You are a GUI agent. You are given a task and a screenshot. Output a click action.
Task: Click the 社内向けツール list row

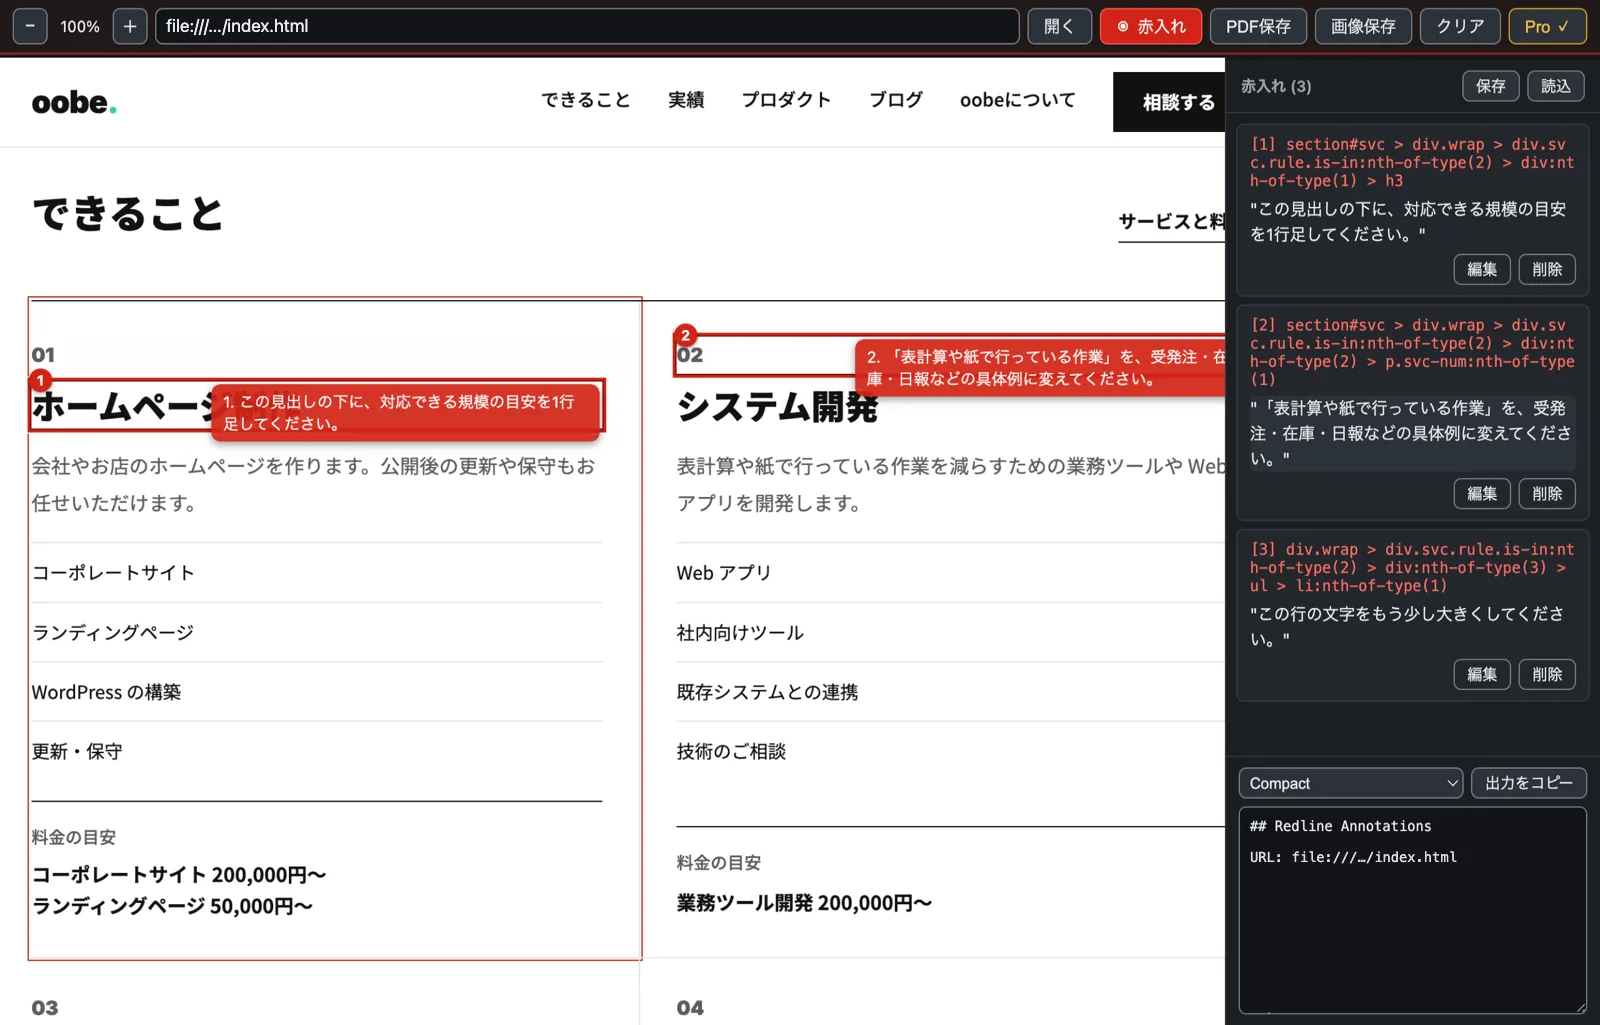(950, 633)
